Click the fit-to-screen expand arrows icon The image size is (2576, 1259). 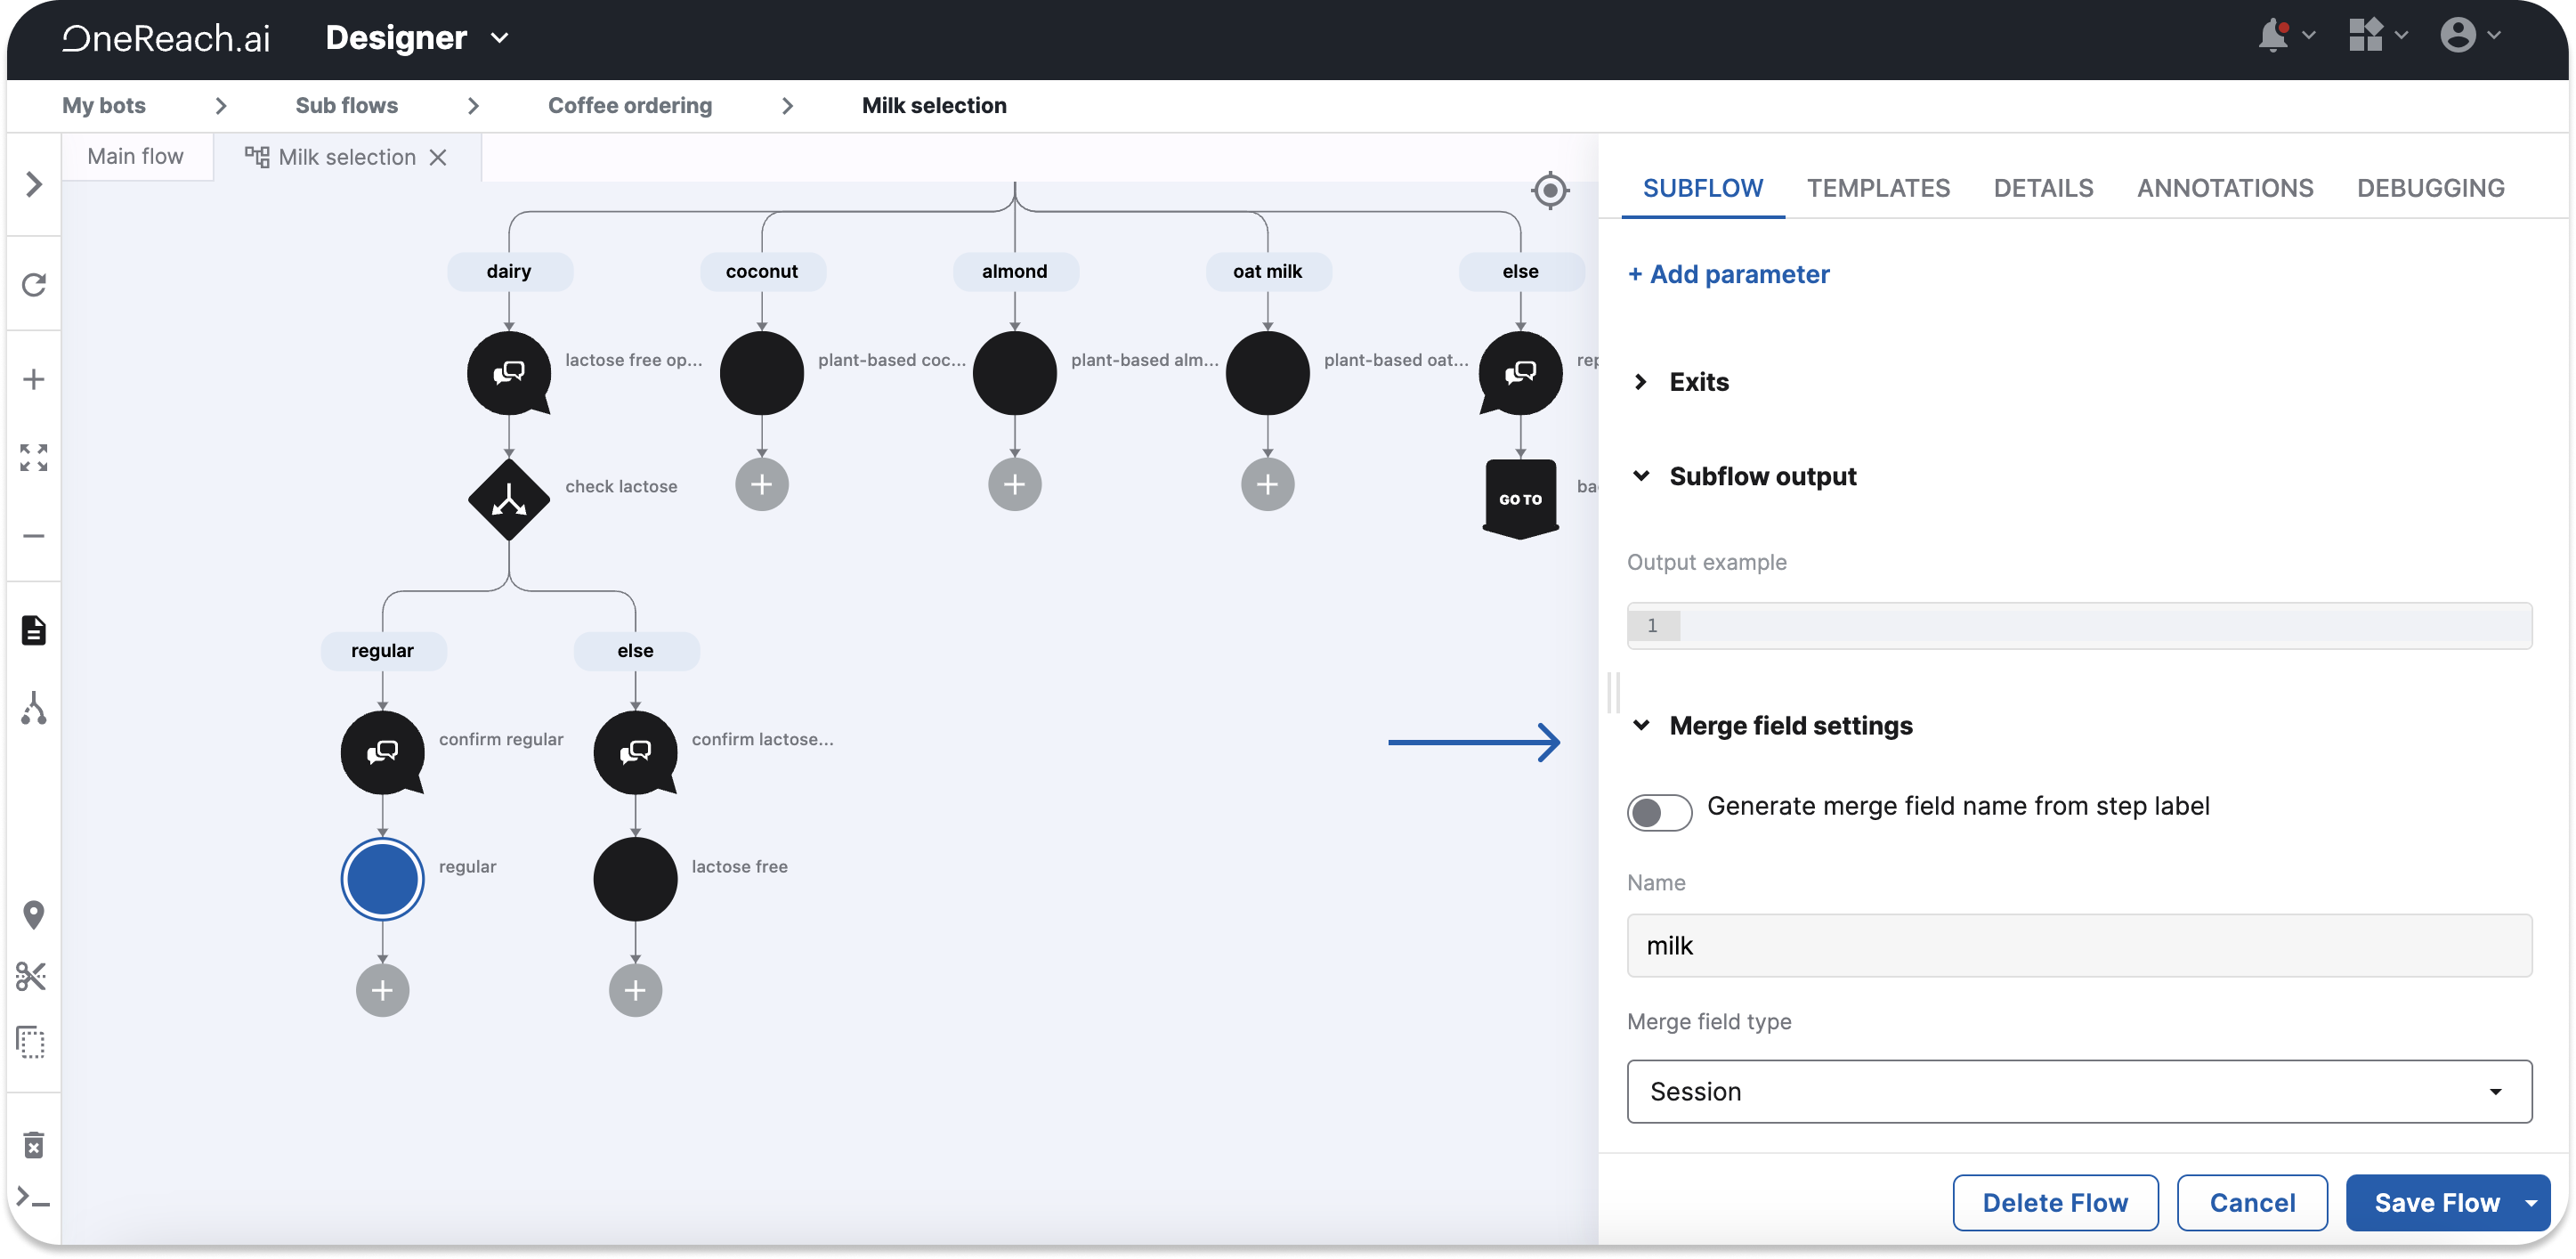(x=34, y=457)
